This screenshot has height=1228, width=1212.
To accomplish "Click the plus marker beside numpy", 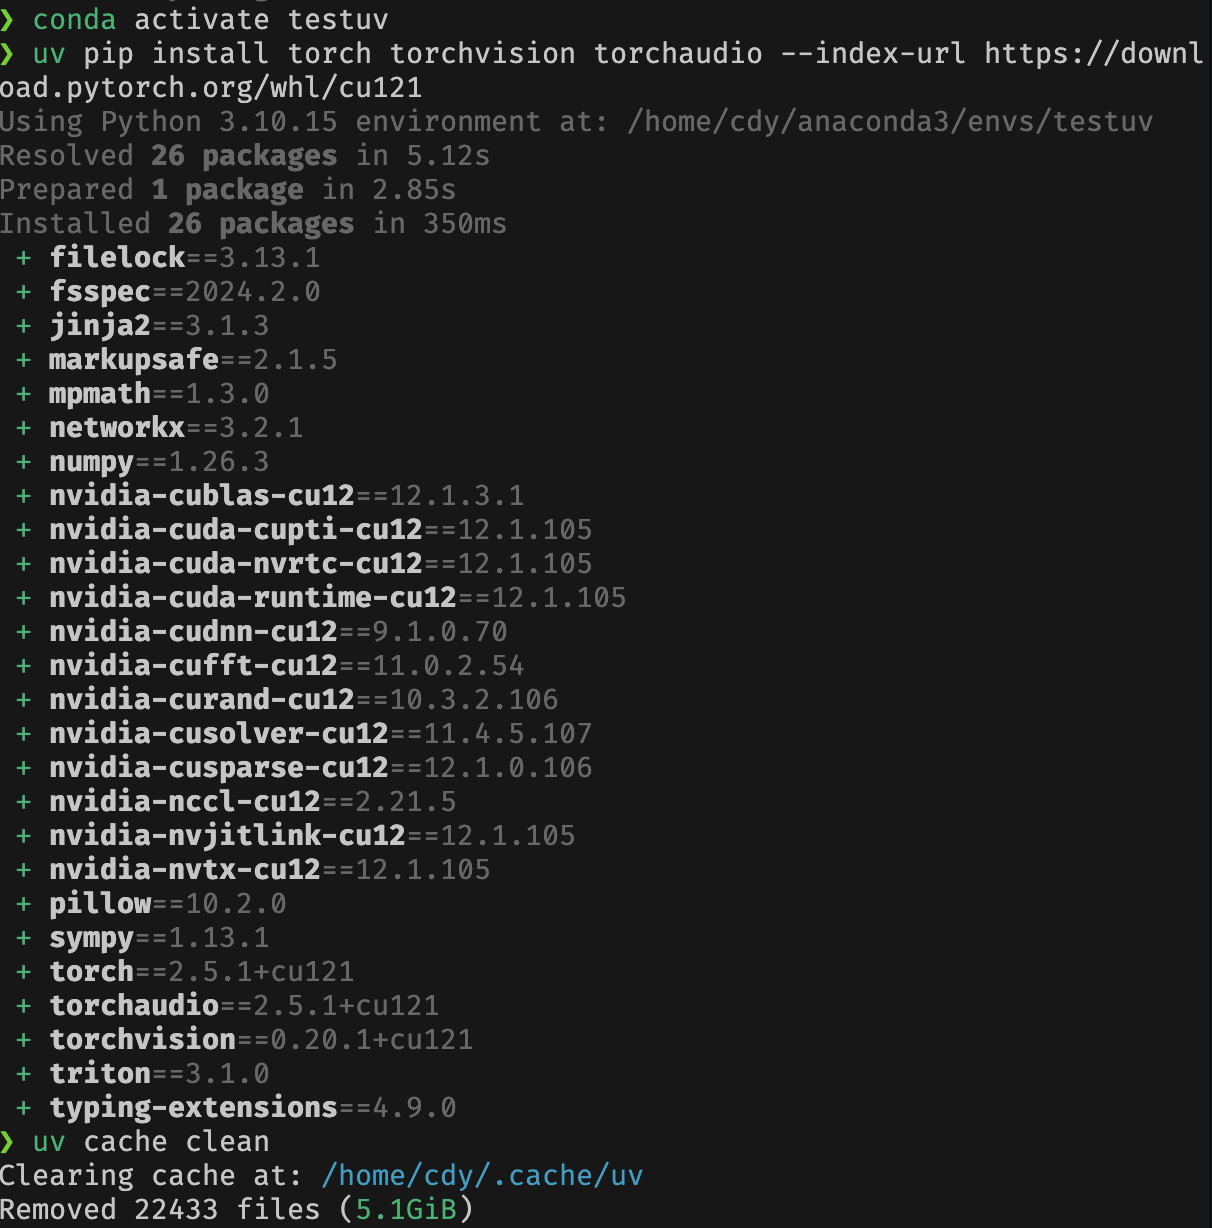I will coord(24,462).
